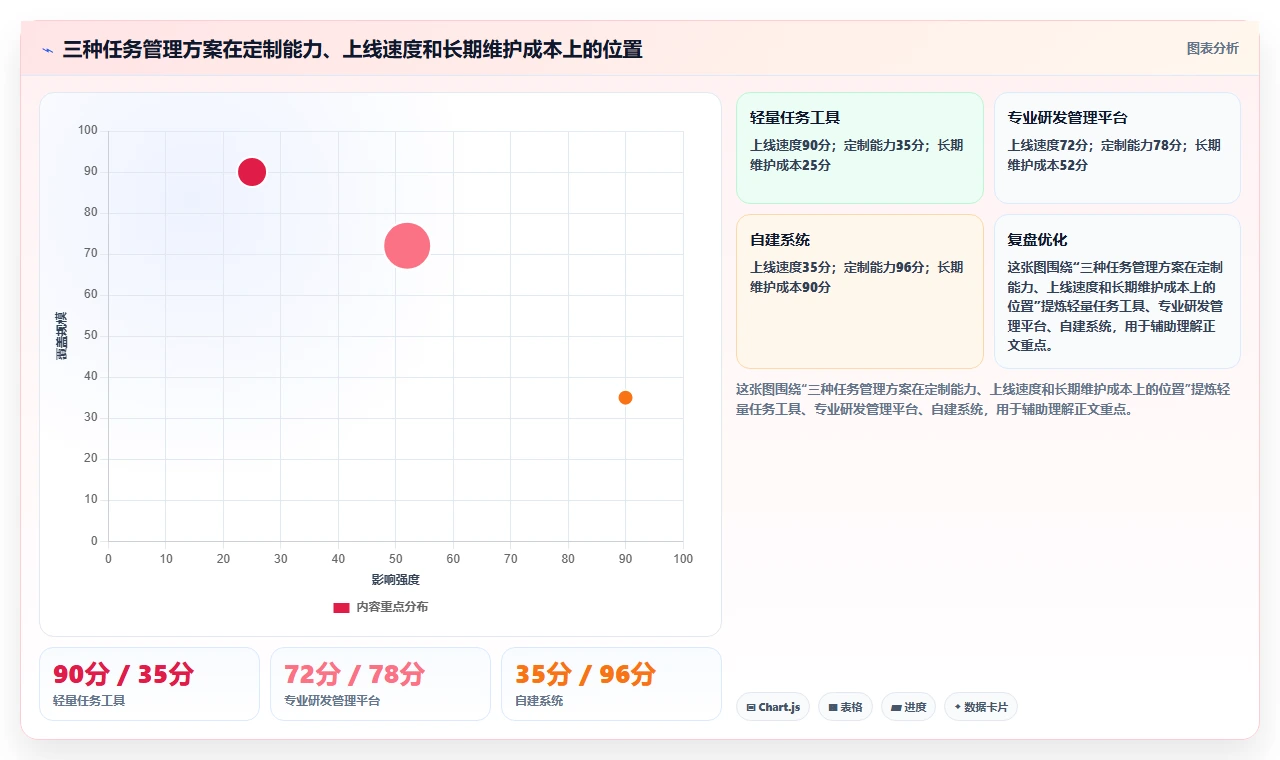
Task: Click the 数据卡片 tag
Action: [980, 707]
